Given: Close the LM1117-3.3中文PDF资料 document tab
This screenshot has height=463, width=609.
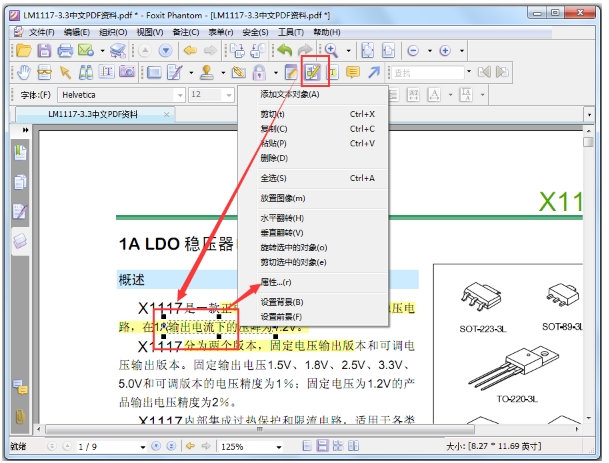Looking at the screenshot, I should [166, 115].
